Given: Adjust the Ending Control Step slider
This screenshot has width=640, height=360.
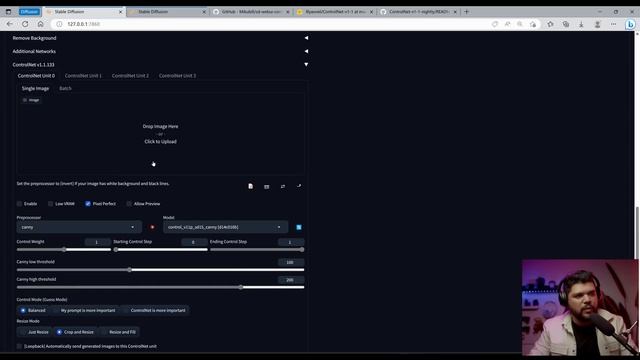Looking at the screenshot, I should 257,249.
